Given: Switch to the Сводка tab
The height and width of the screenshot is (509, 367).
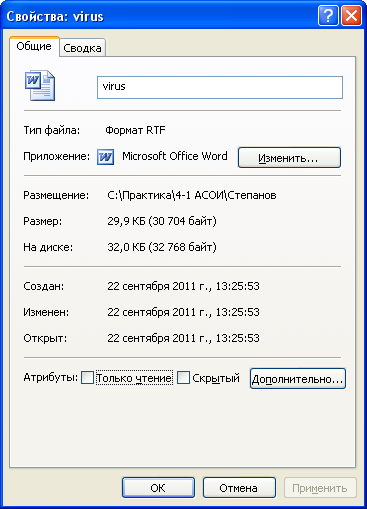Looking at the screenshot, I should (82, 48).
